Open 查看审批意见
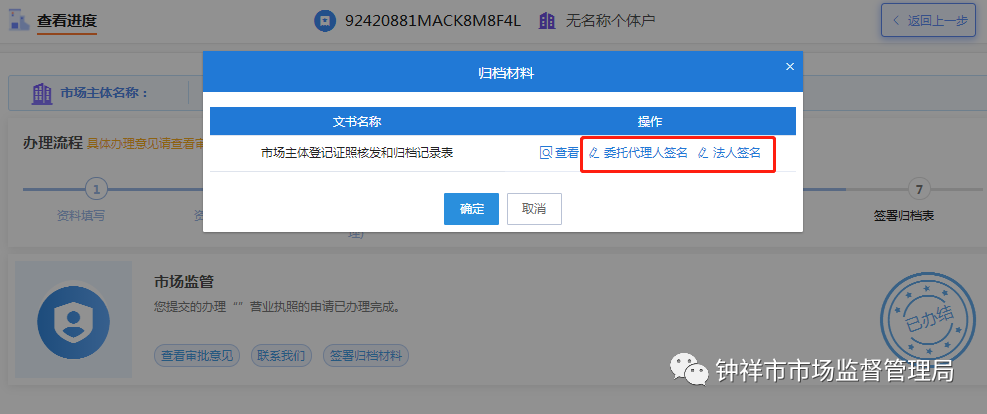The width and height of the screenshot is (987, 414). pos(196,355)
